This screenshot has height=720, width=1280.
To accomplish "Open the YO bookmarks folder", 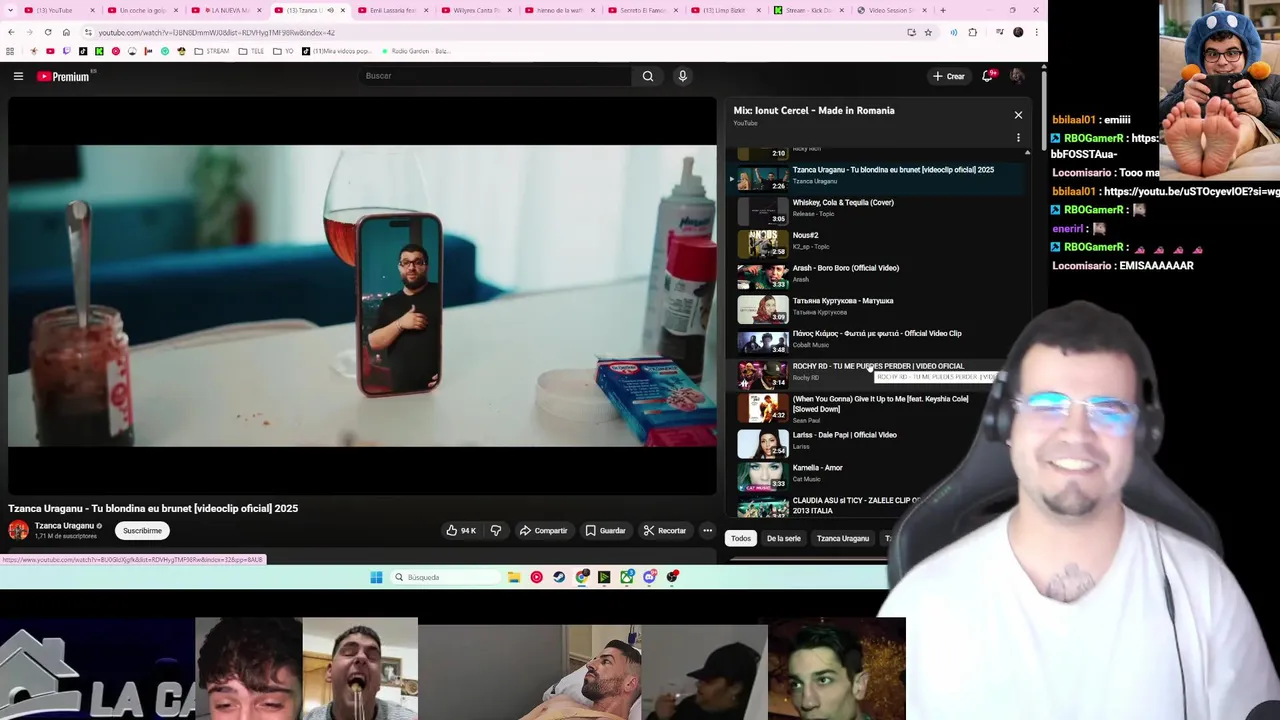I will click(284, 51).
